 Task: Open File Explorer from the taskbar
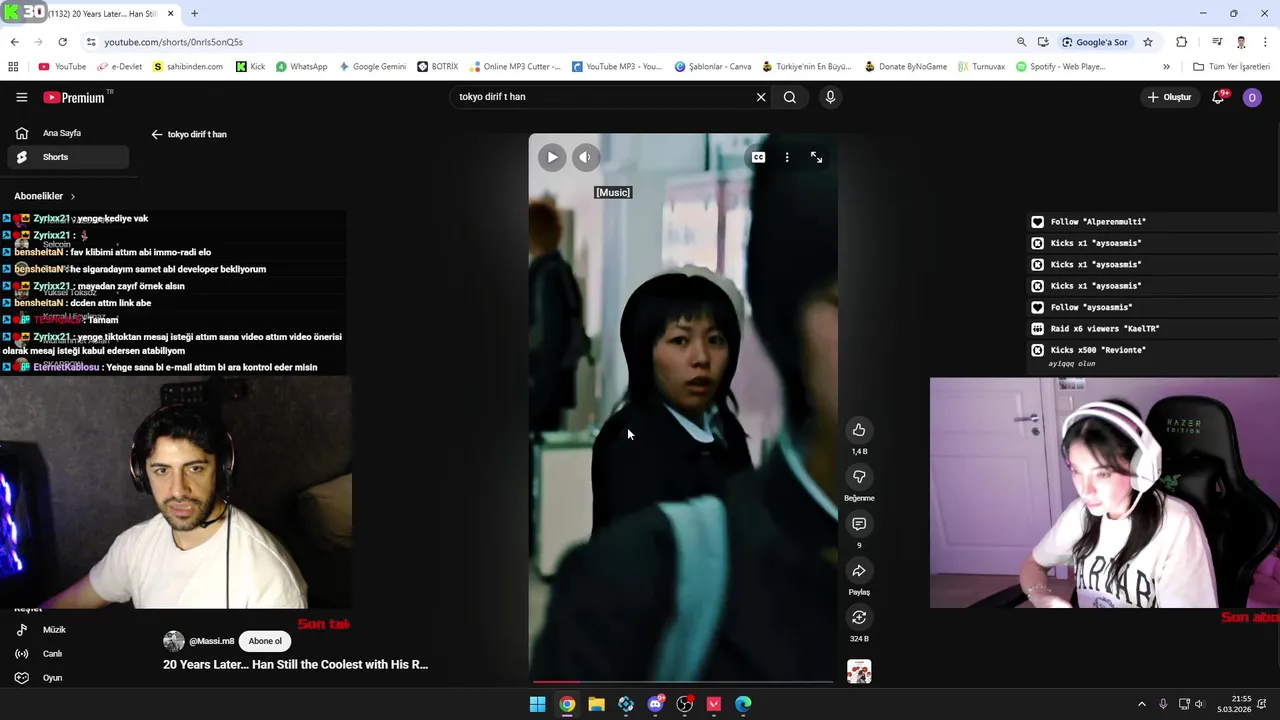pyautogui.click(x=596, y=704)
